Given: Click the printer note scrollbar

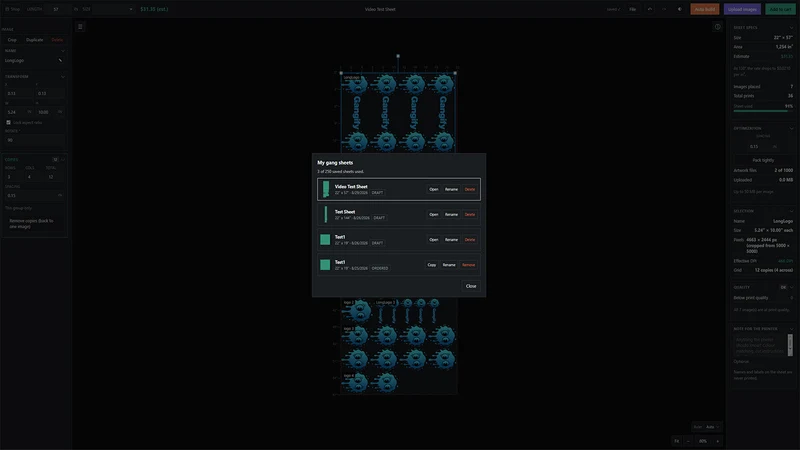Looking at the screenshot, I should (790, 345).
